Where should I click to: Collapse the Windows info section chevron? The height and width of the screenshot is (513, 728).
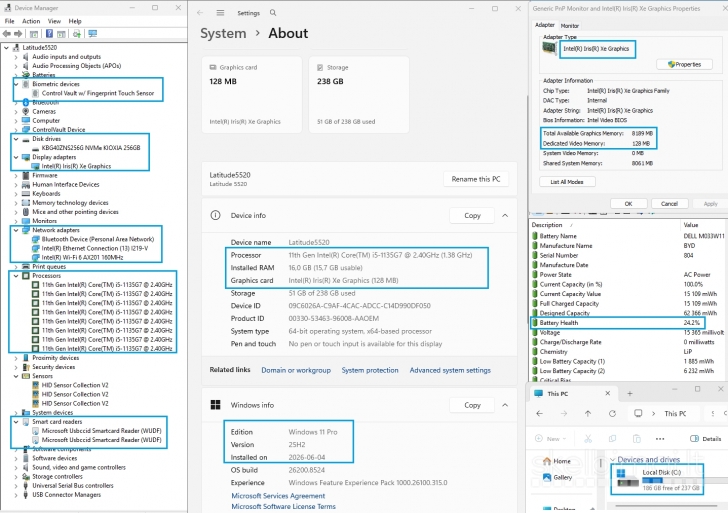coord(505,405)
